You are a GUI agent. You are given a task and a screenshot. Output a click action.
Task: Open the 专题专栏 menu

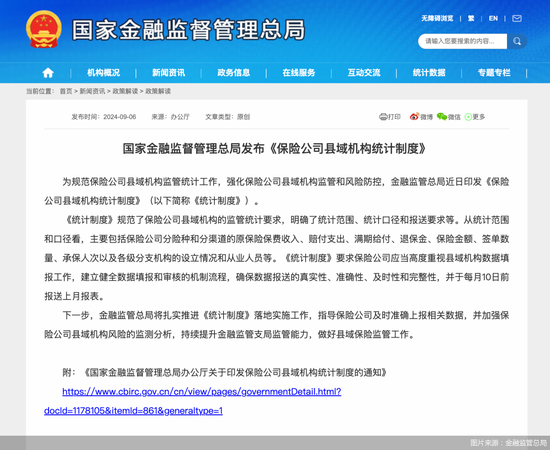[494, 73]
